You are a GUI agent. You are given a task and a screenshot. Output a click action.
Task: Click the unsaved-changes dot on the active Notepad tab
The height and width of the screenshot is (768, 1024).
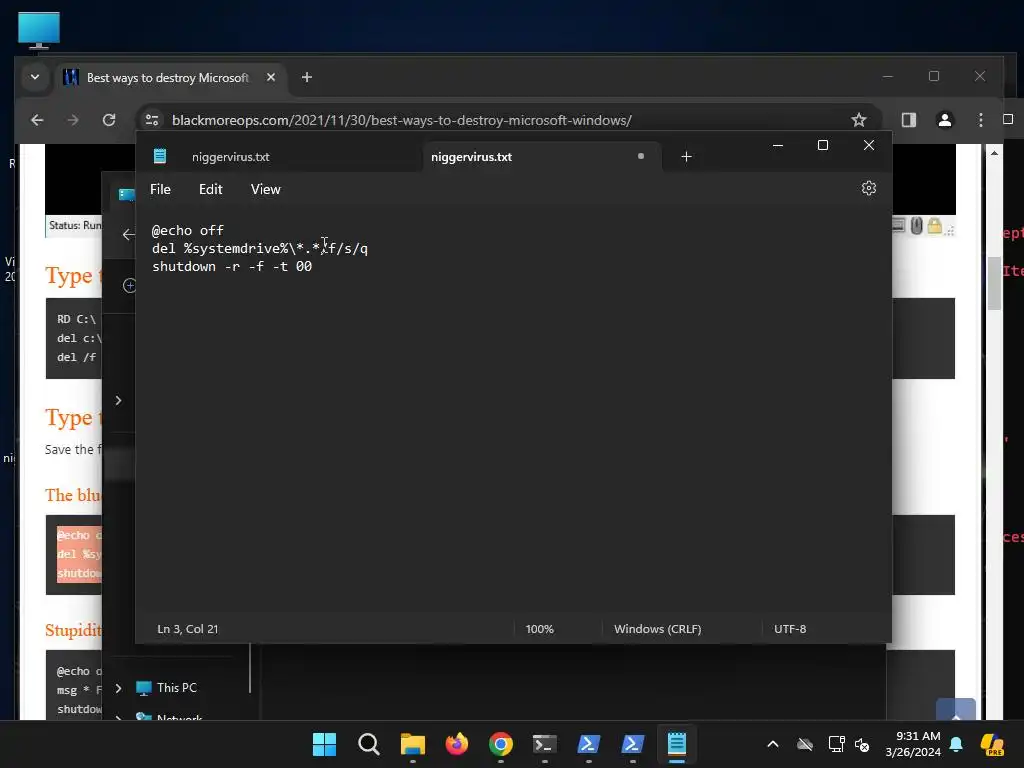641,156
